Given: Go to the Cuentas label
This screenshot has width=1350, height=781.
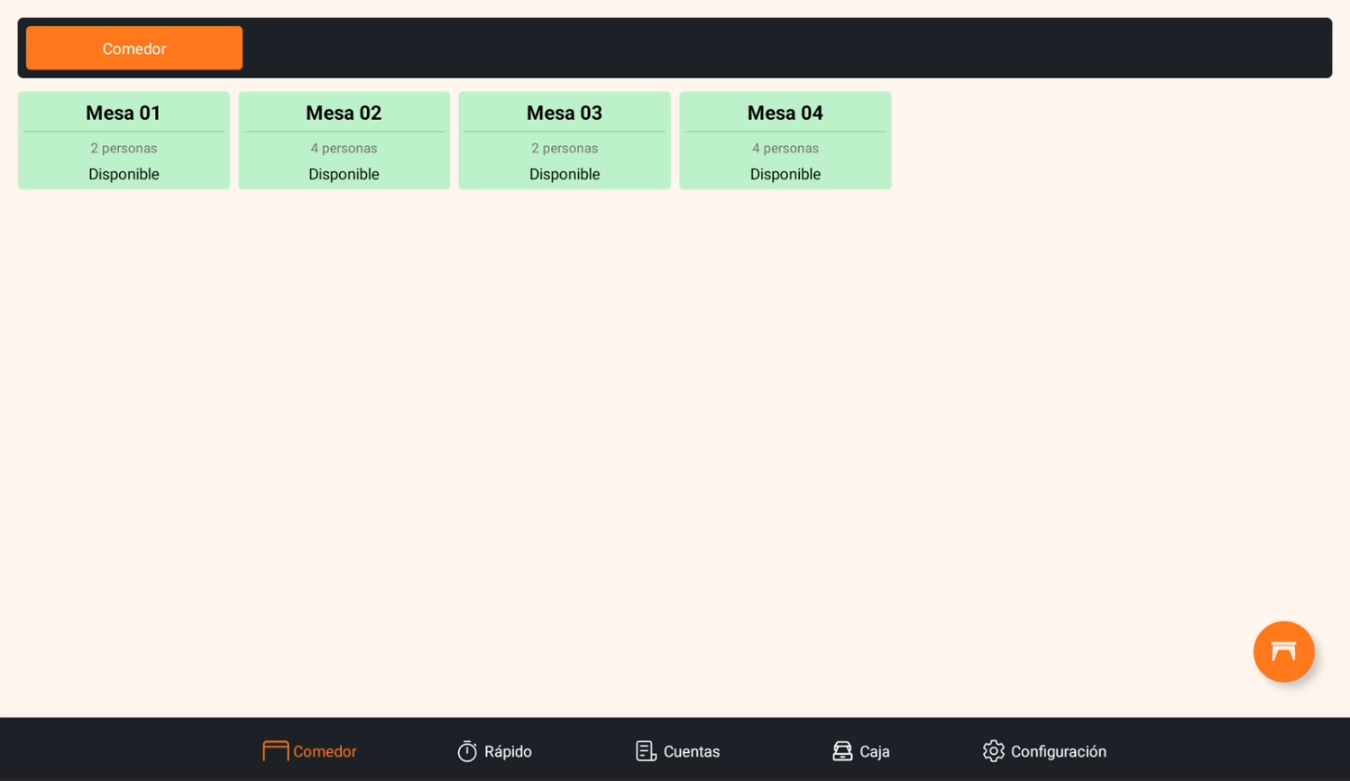Looking at the screenshot, I should point(692,752).
